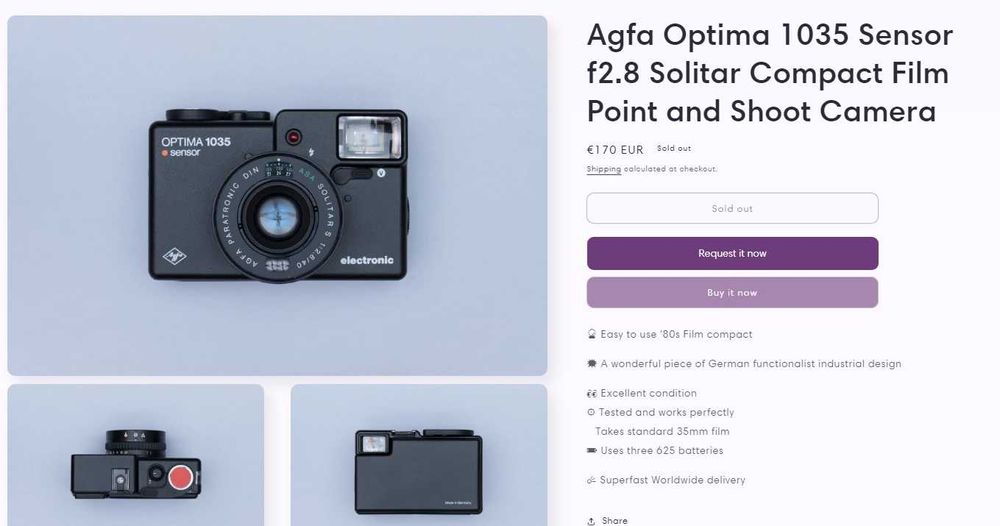
Task: Click the Agfa Optima 1035 product title
Action: [769, 73]
